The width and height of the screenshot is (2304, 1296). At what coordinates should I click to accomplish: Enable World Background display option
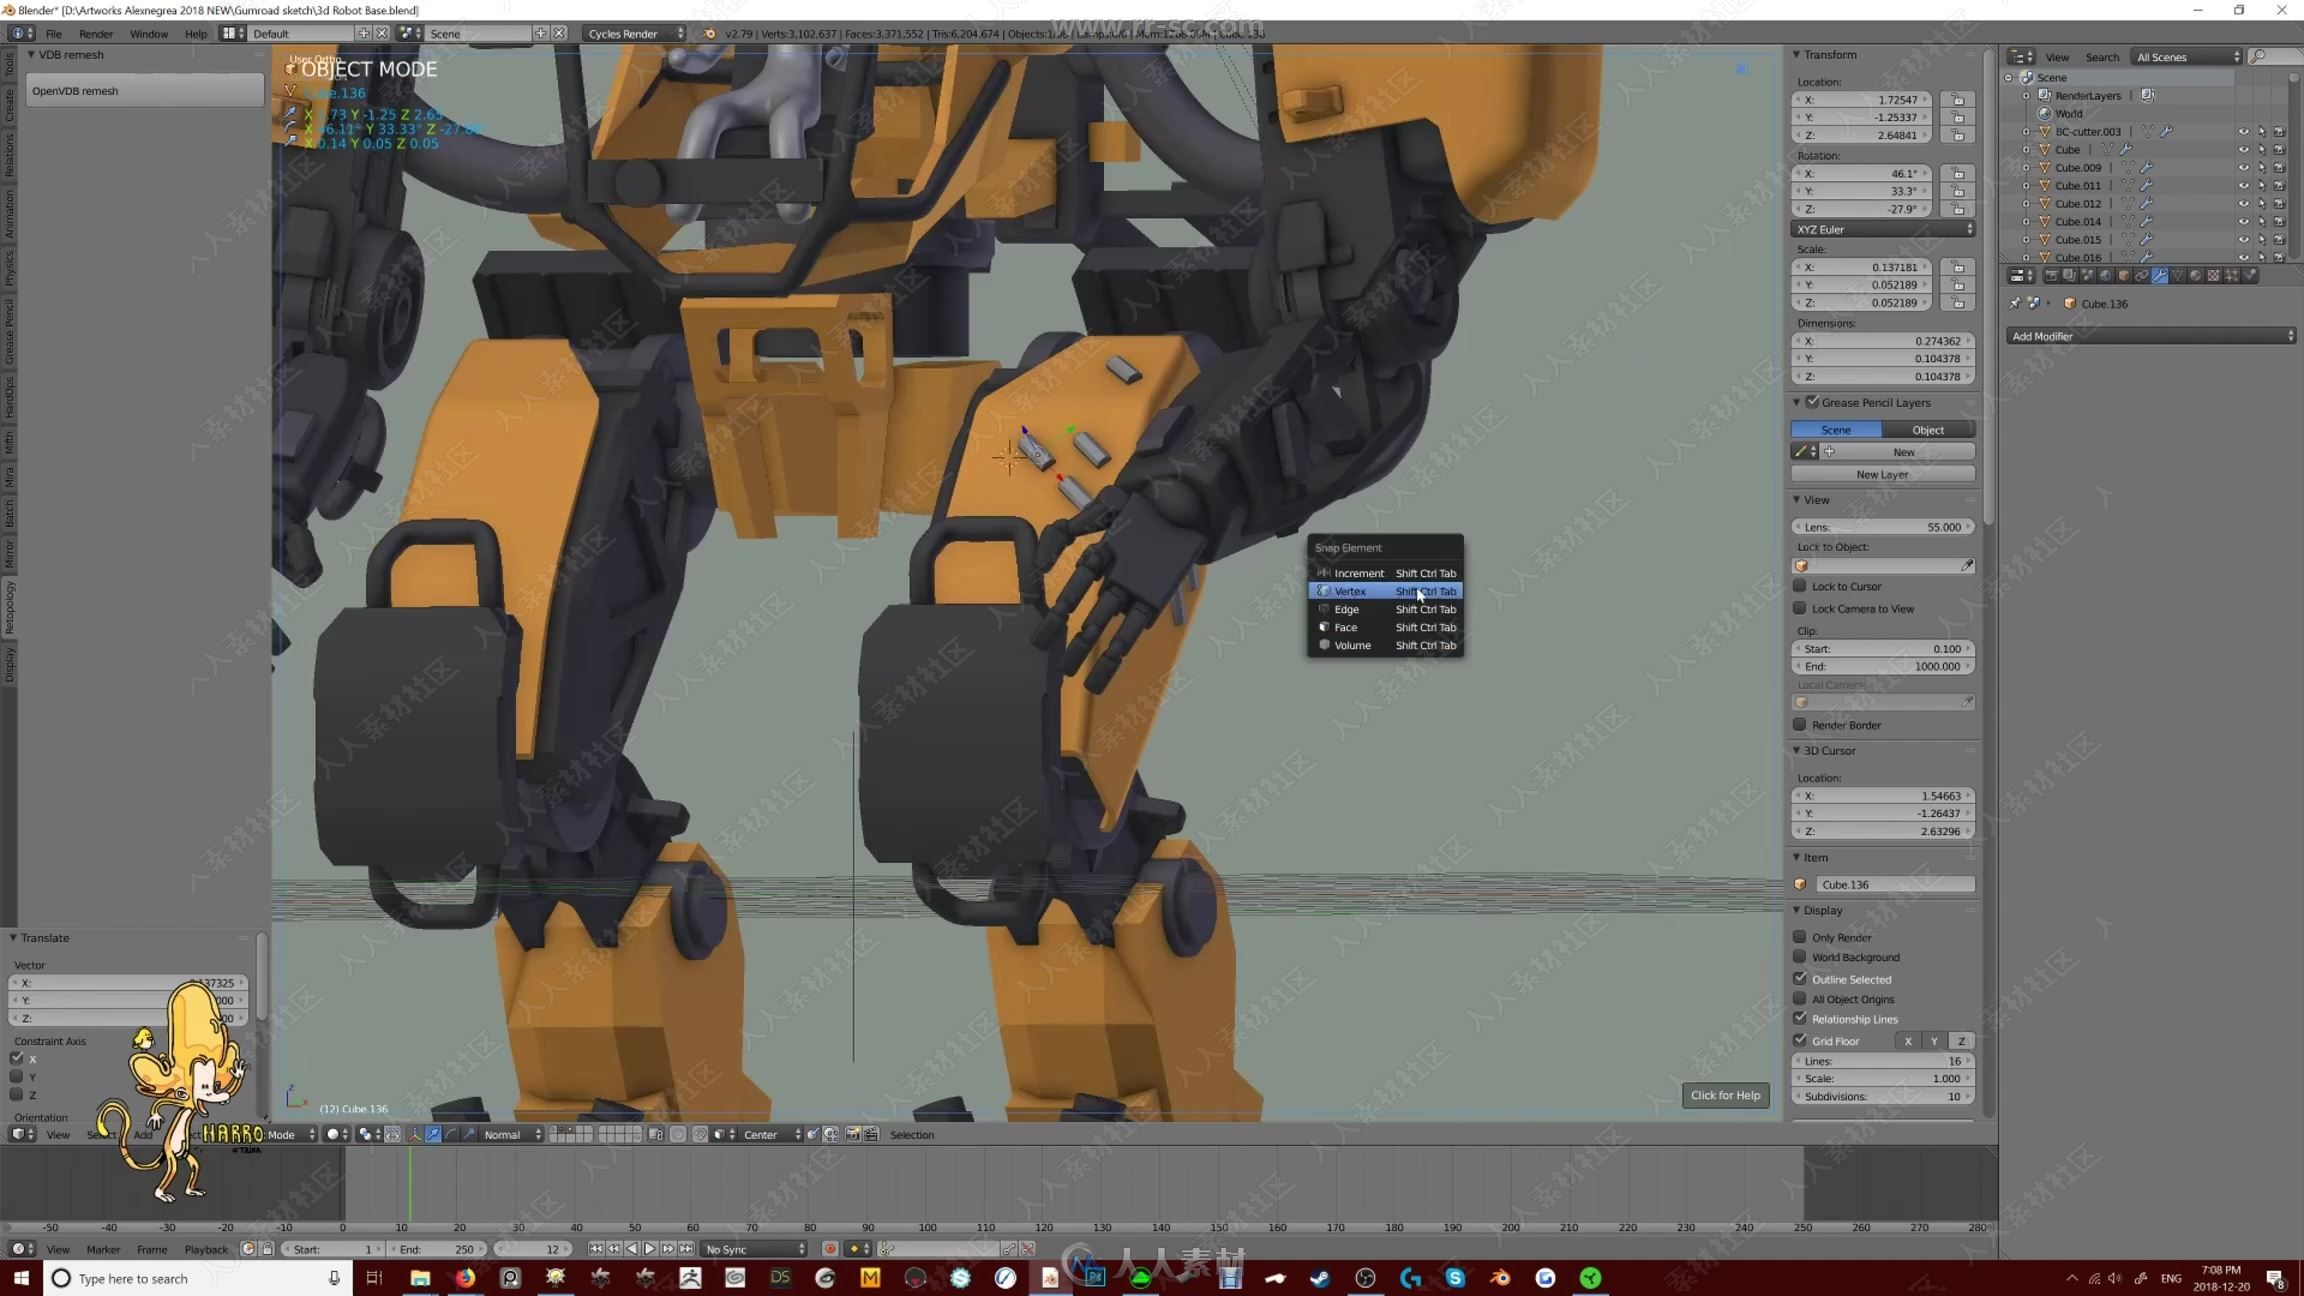click(x=1800, y=957)
